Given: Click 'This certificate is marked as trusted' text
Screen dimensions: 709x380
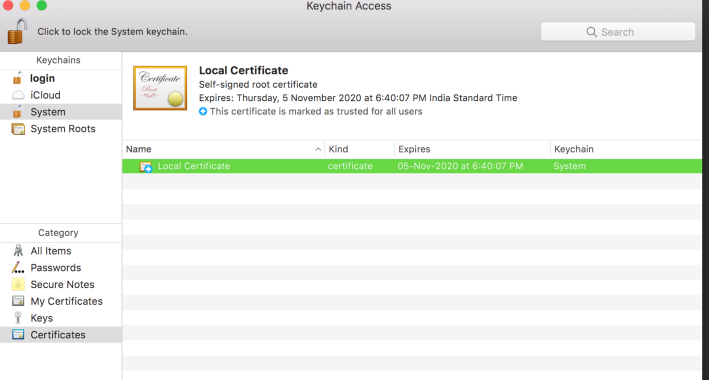Looking at the screenshot, I should coord(316,111).
